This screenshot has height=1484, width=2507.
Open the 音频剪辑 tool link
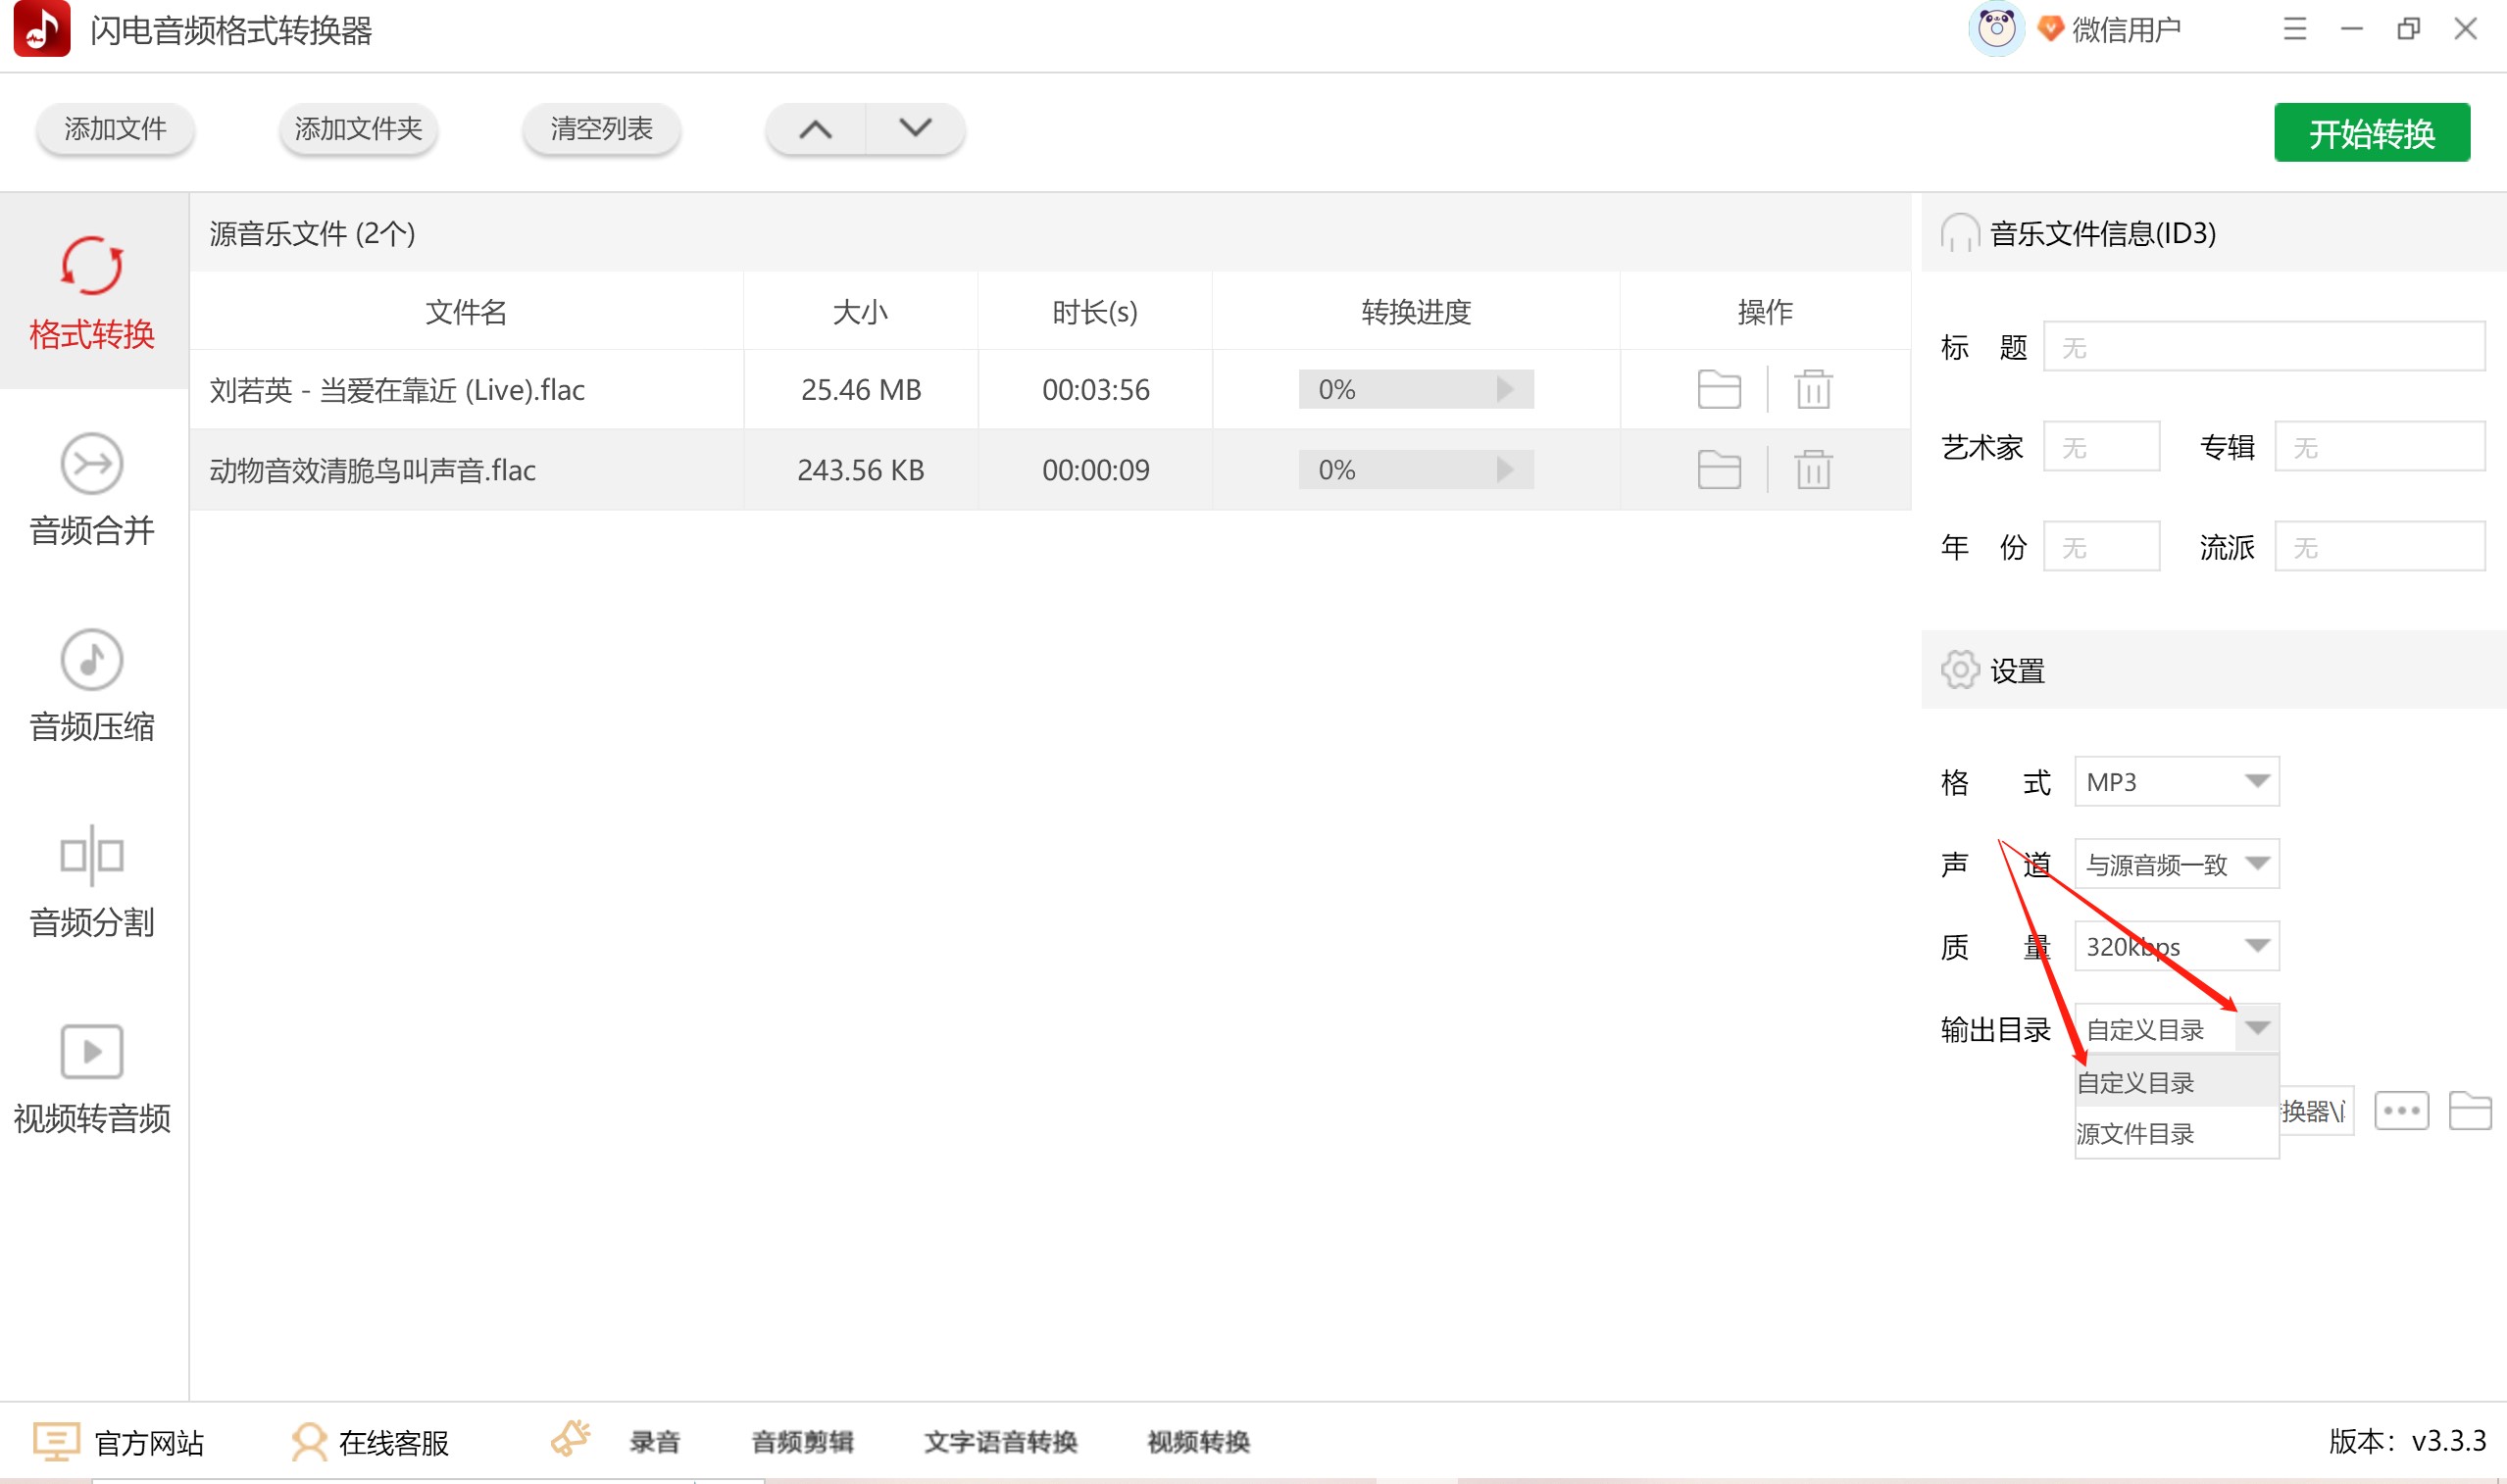(802, 1442)
